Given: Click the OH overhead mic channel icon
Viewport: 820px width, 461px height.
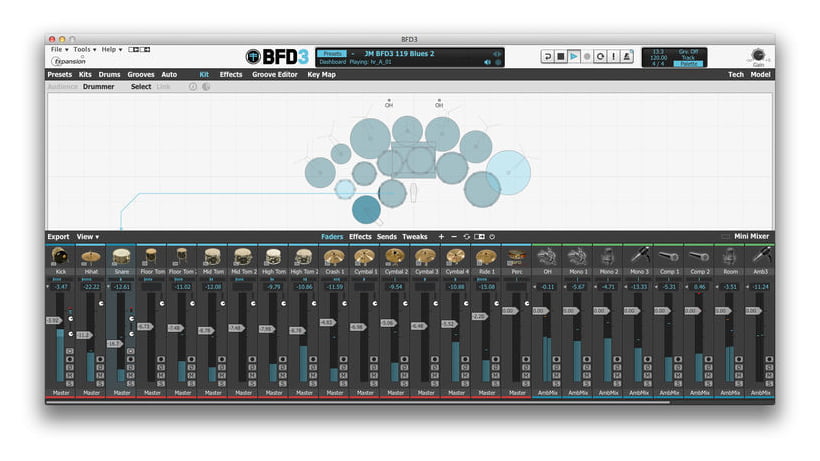Looking at the screenshot, I should click(x=547, y=257).
